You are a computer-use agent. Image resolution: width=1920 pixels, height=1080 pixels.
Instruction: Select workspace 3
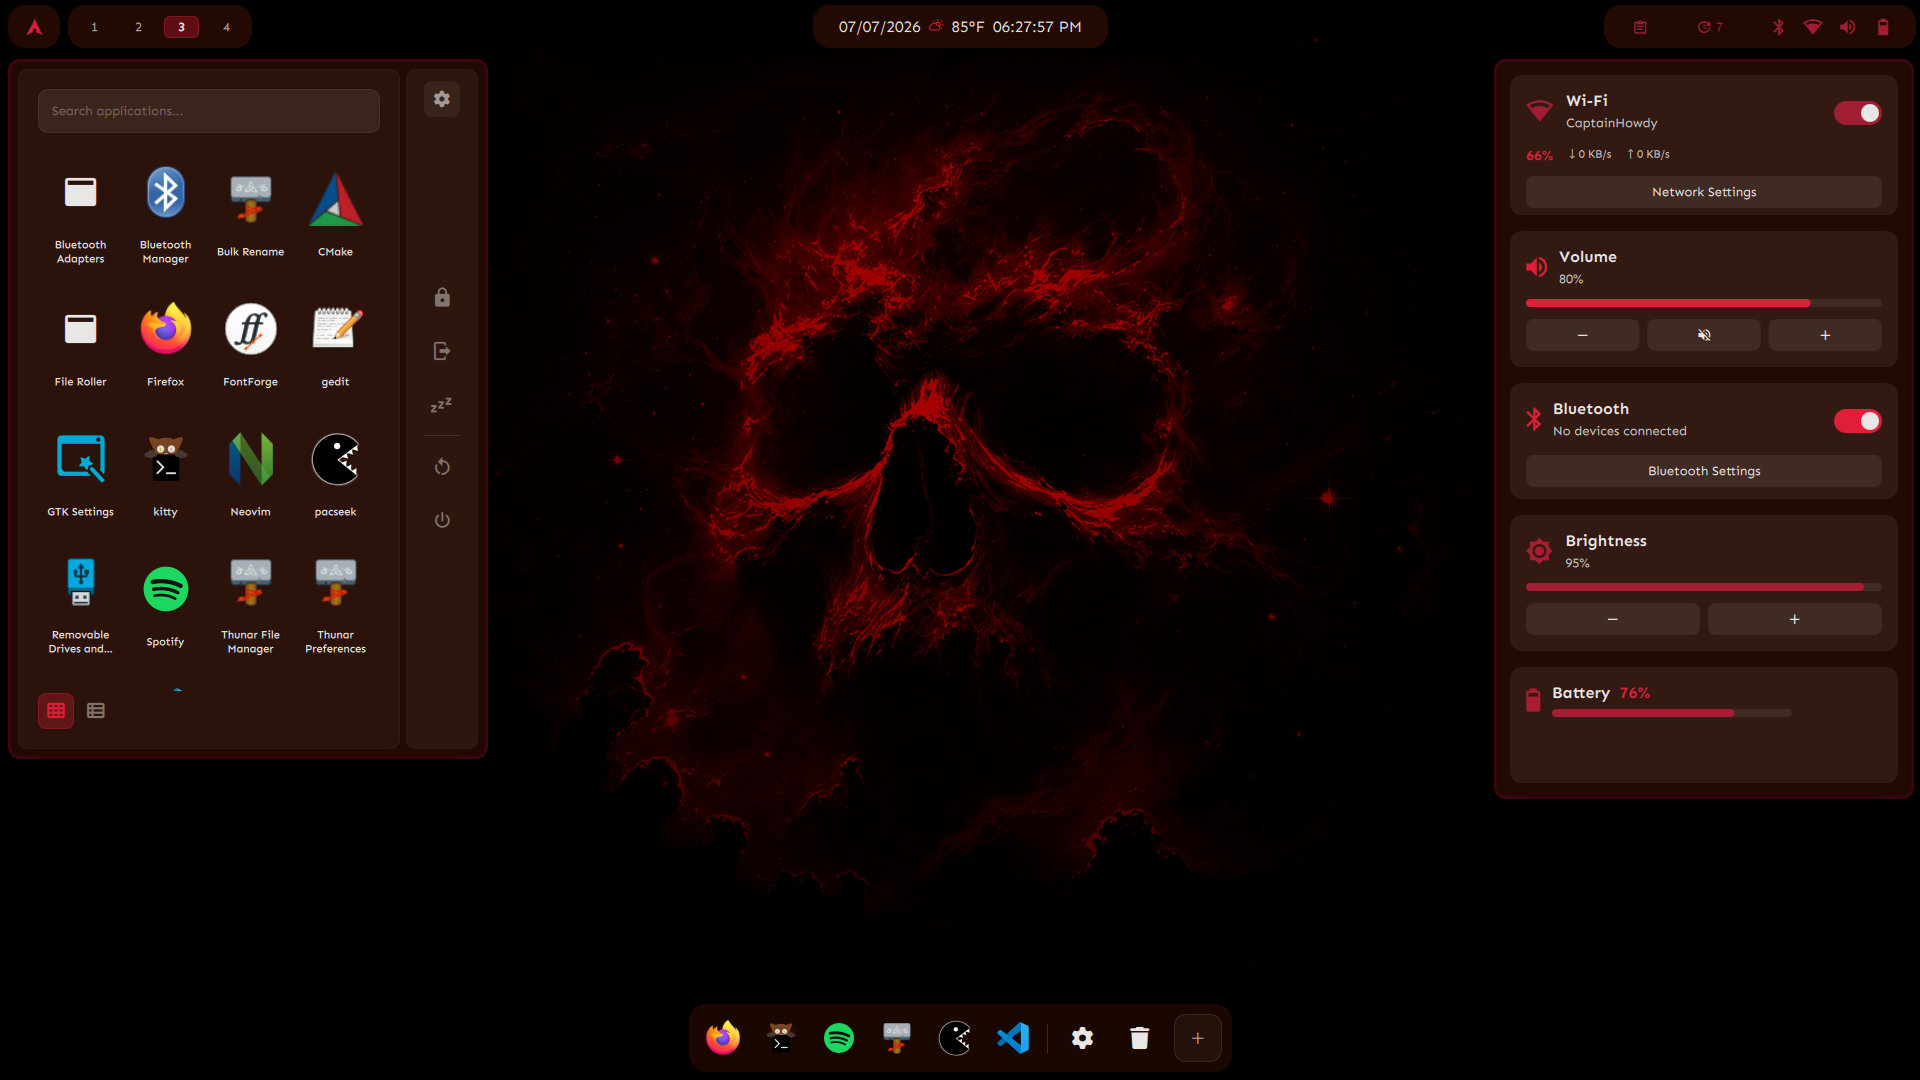click(x=181, y=27)
